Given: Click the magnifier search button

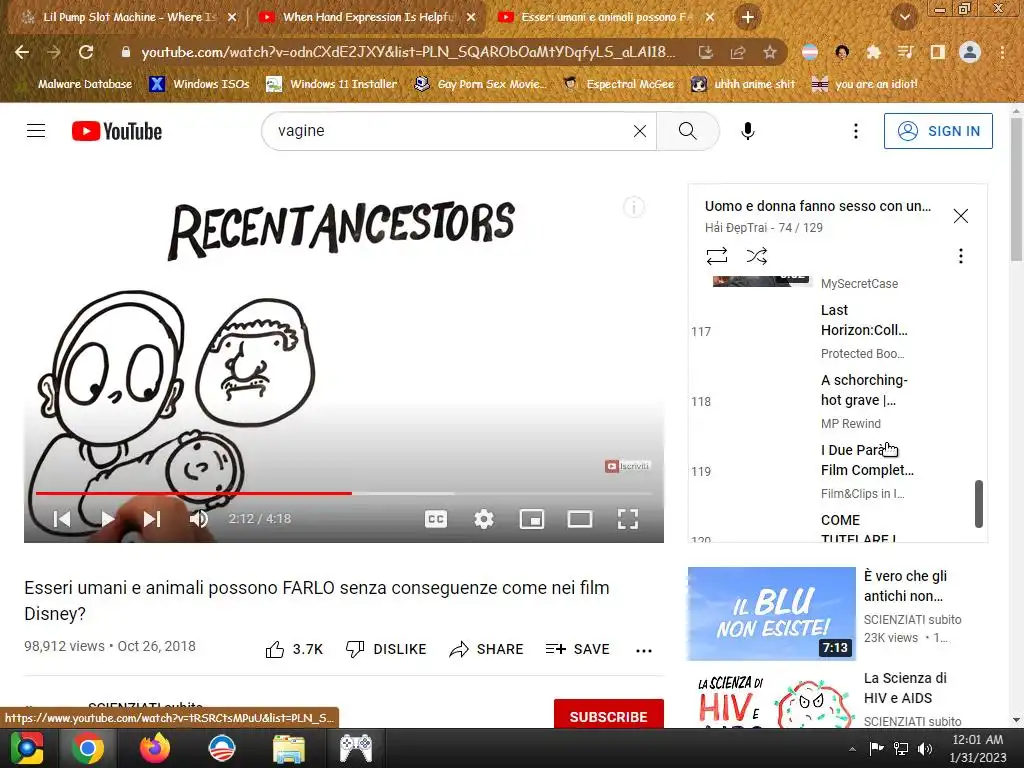Looking at the screenshot, I should 688,131.
